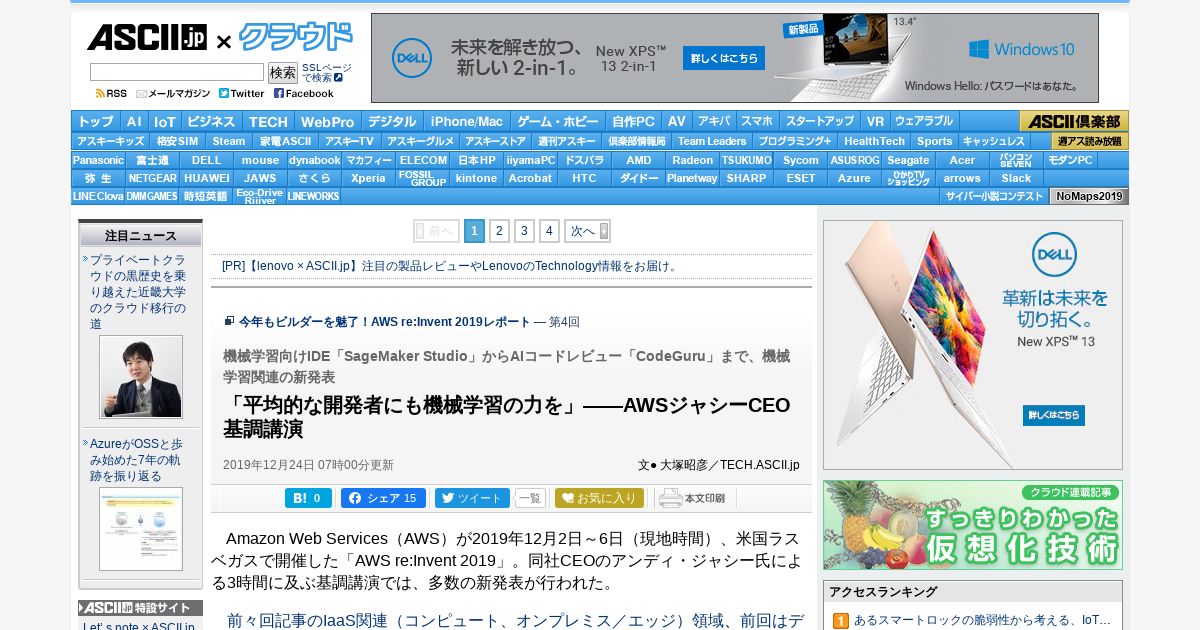The width and height of the screenshot is (1200, 630).
Task: Select current page 1 in pagination
Action: pyautogui.click(x=474, y=231)
